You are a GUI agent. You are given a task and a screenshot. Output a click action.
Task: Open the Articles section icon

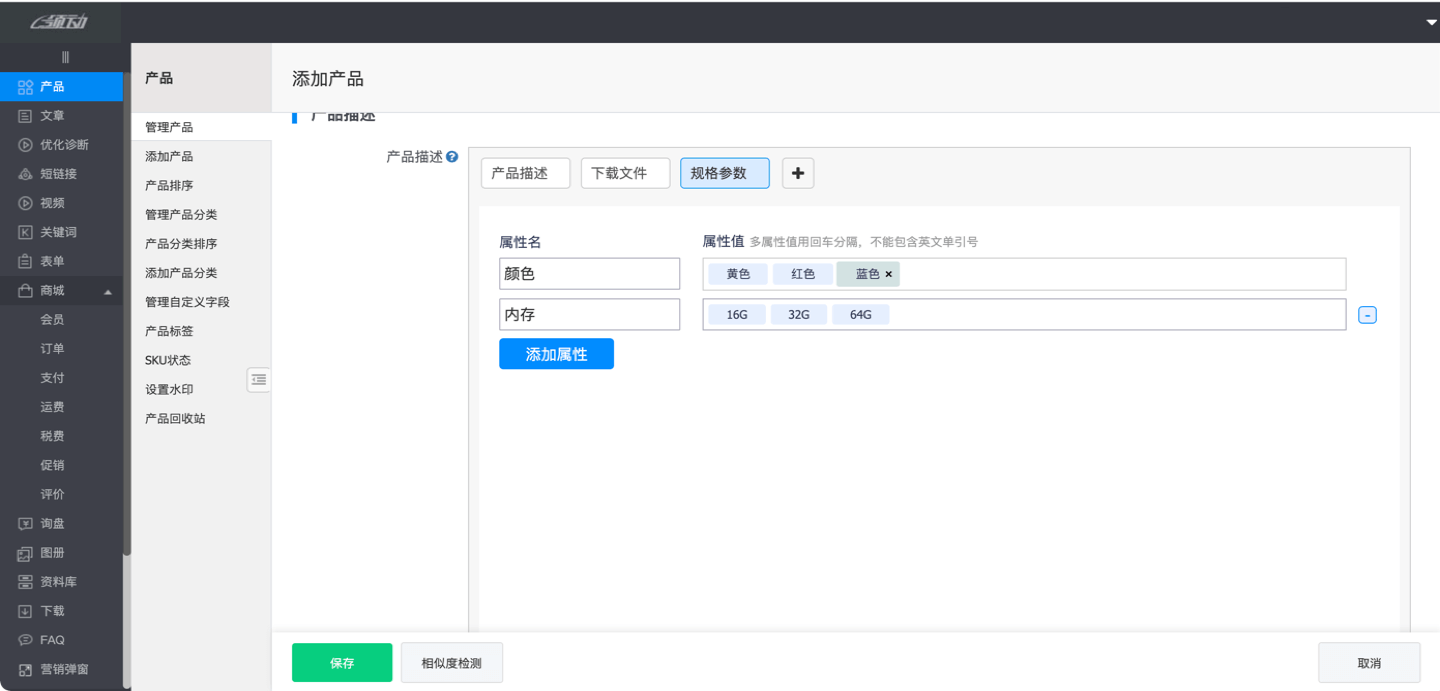click(26, 116)
